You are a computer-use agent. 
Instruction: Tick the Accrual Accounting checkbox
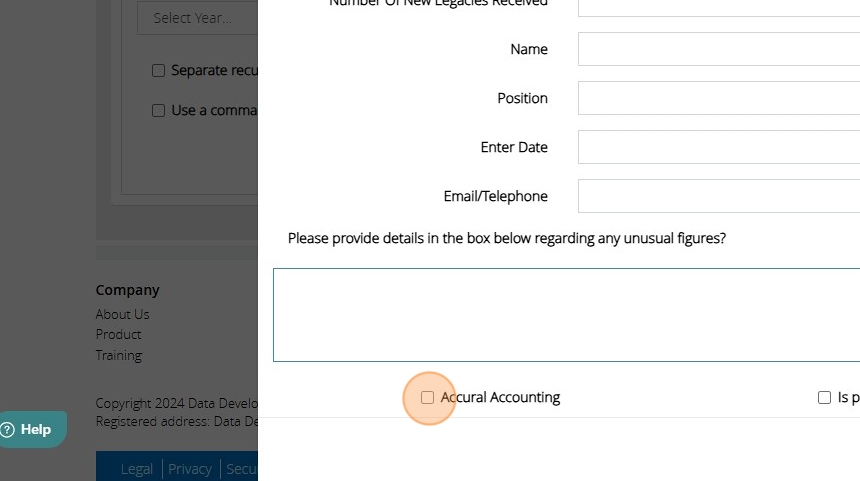[x=428, y=398]
